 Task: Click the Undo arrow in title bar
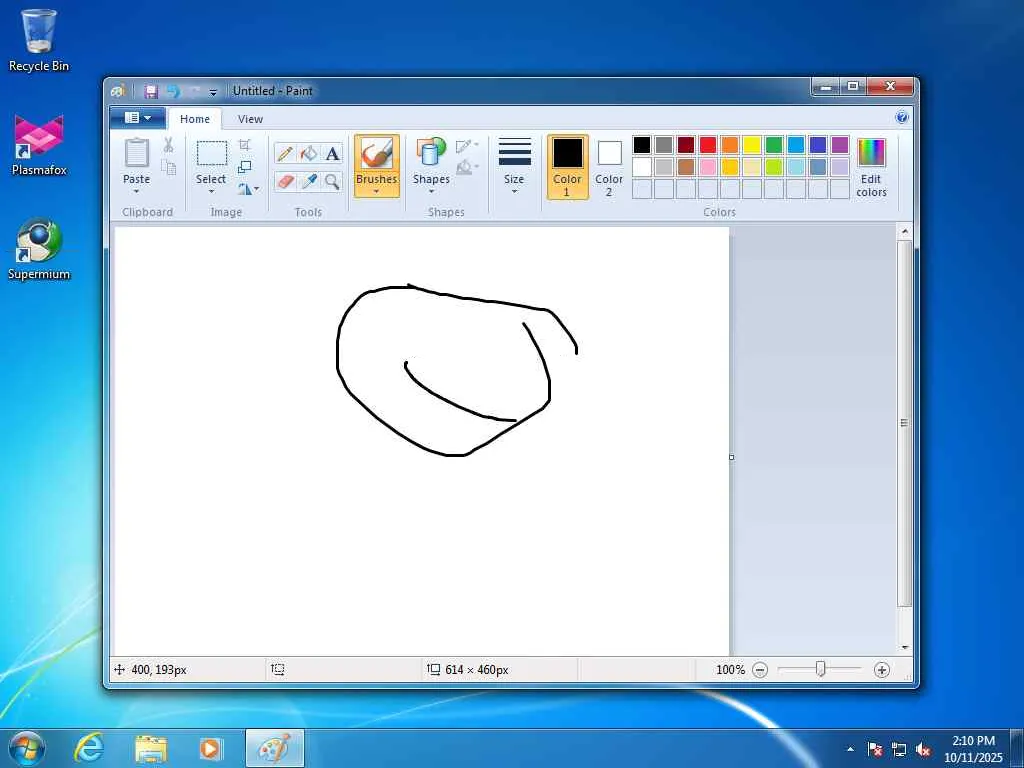coord(172,91)
